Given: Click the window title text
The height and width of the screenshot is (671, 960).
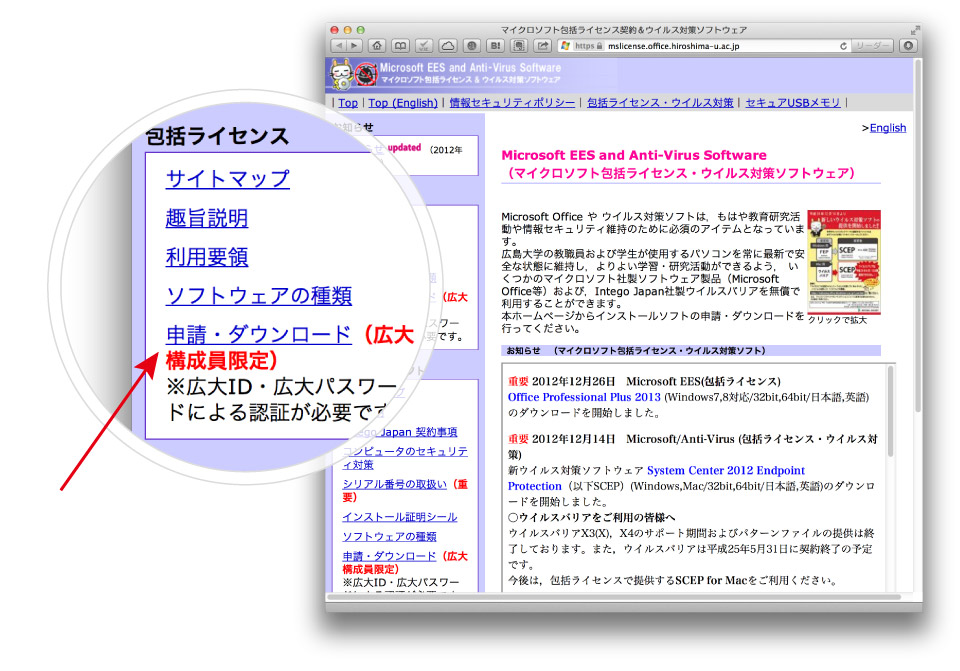Looking at the screenshot, I should 623,30.
